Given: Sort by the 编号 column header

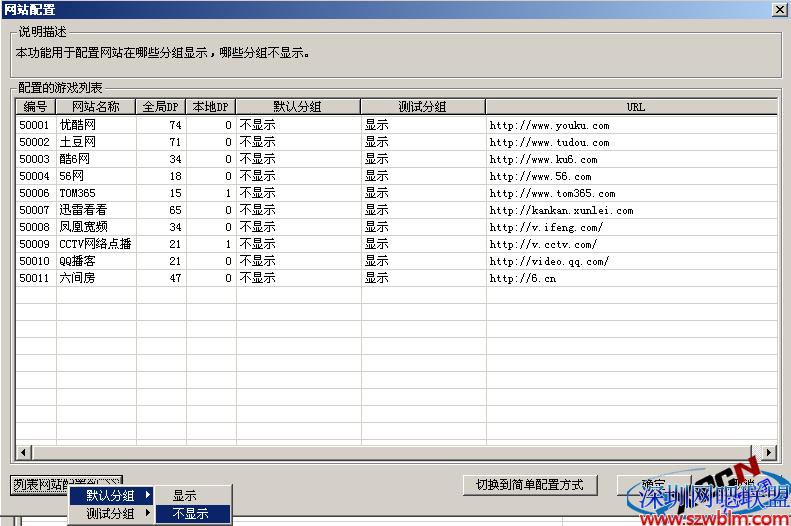Looking at the screenshot, I should click(36, 107).
